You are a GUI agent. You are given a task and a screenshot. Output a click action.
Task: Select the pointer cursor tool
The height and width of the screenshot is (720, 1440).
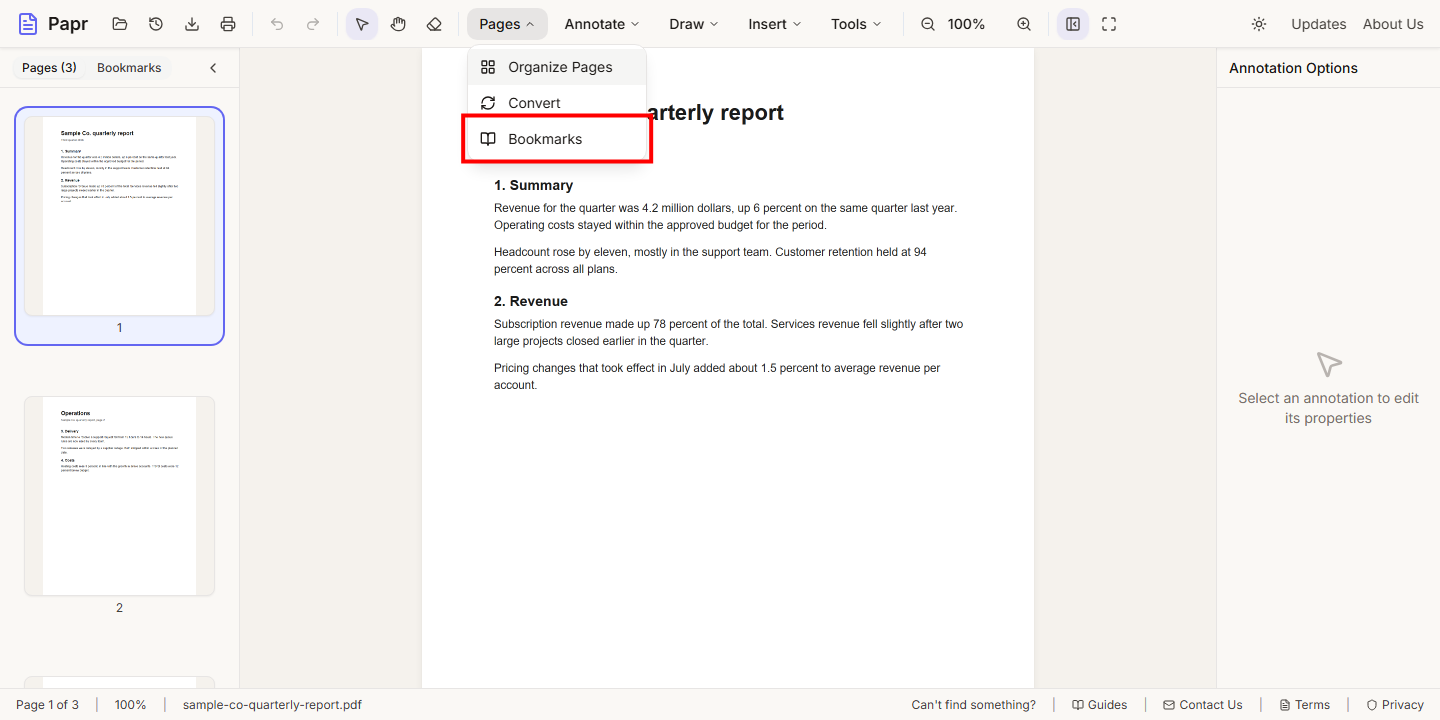coord(362,24)
